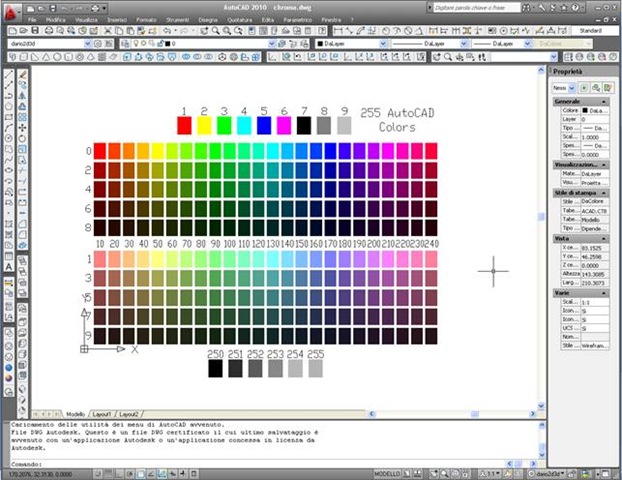Select the Line tool in left toolbar
Viewport: 622px width, 480px height.
pyautogui.click(x=9, y=73)
